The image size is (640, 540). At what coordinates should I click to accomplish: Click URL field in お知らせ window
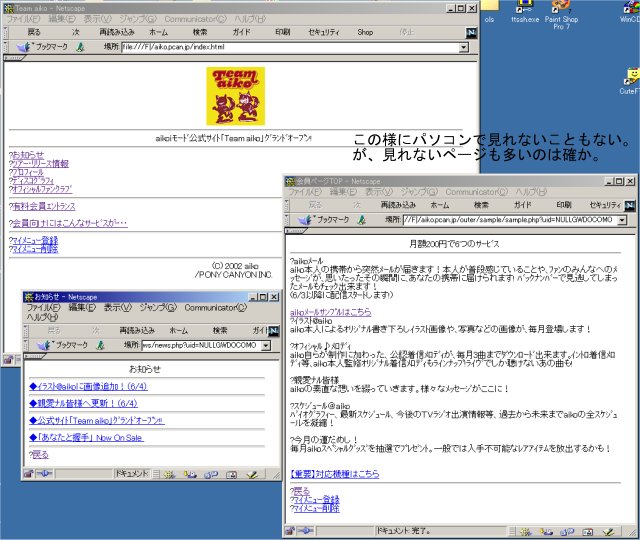201,346
